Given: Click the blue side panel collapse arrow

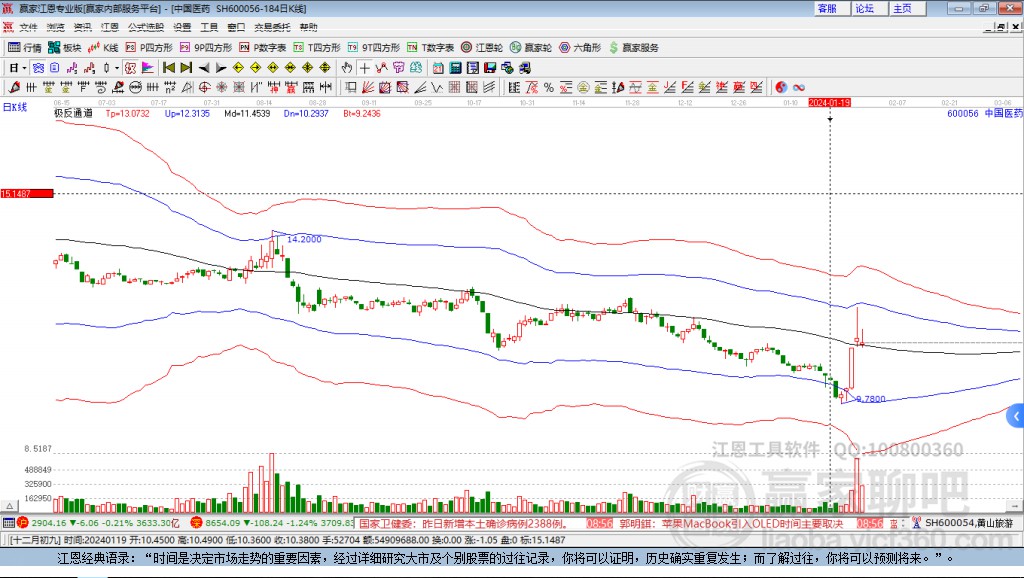Looking at the screenshot, I should point(1016,416).
